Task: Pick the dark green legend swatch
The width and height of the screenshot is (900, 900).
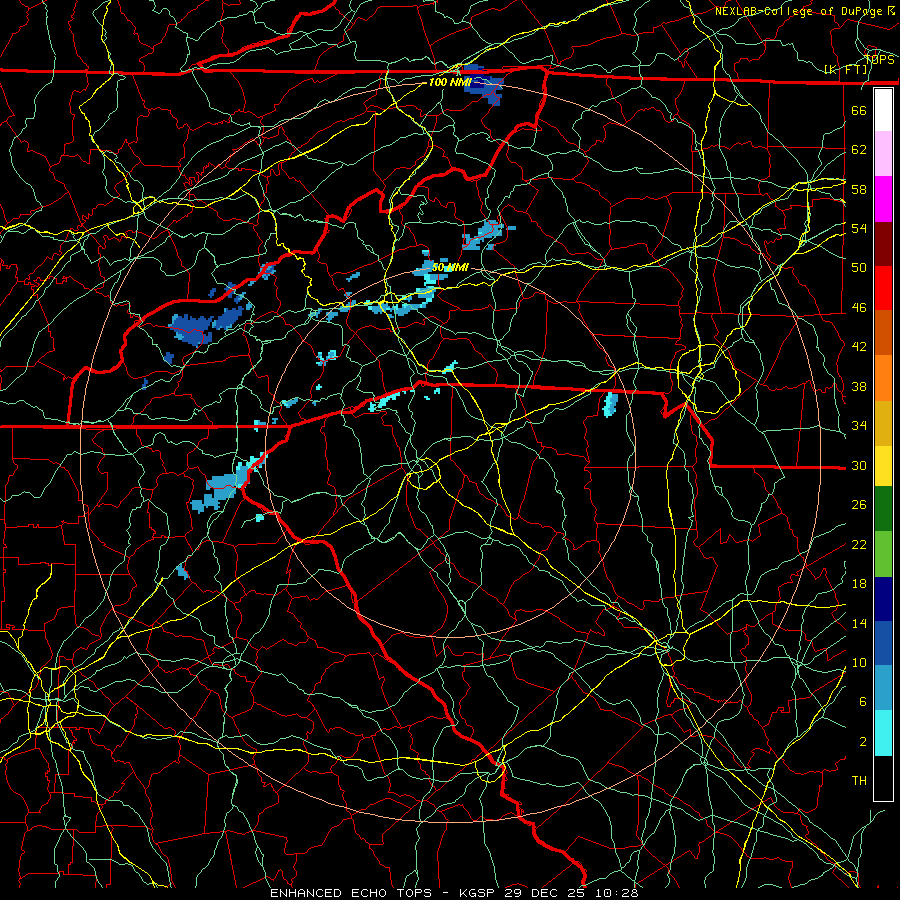Action: [883, 509]
